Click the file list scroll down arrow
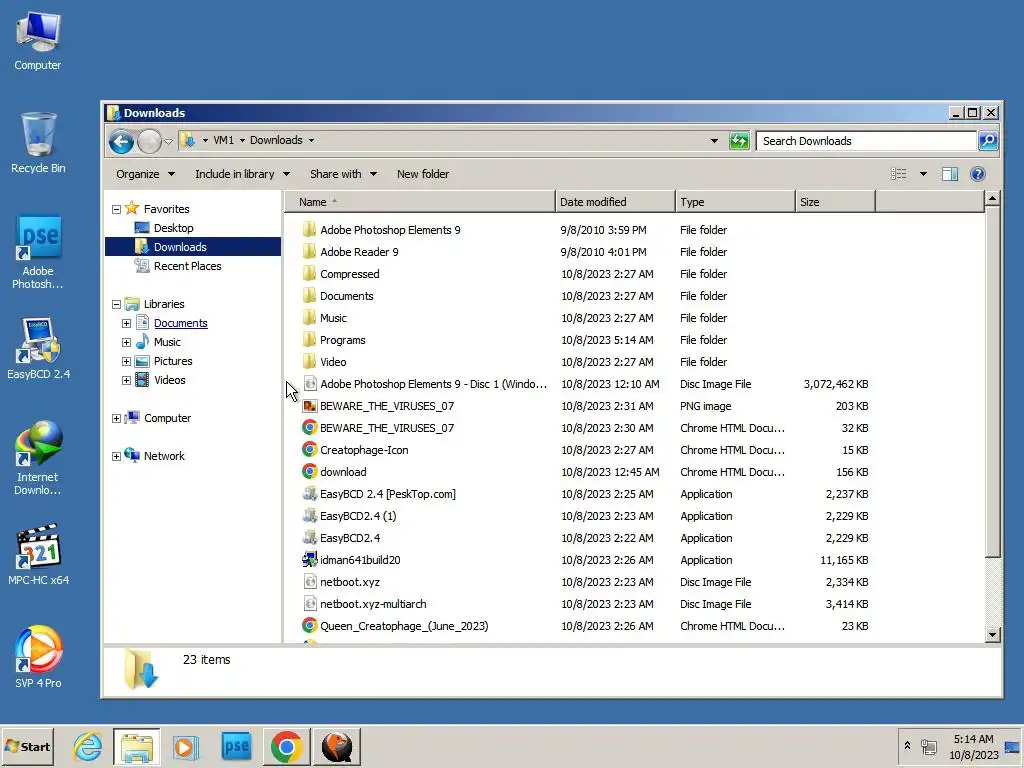Image resolution: width=1024 pixels, height=768 pixels. [992, 634]
